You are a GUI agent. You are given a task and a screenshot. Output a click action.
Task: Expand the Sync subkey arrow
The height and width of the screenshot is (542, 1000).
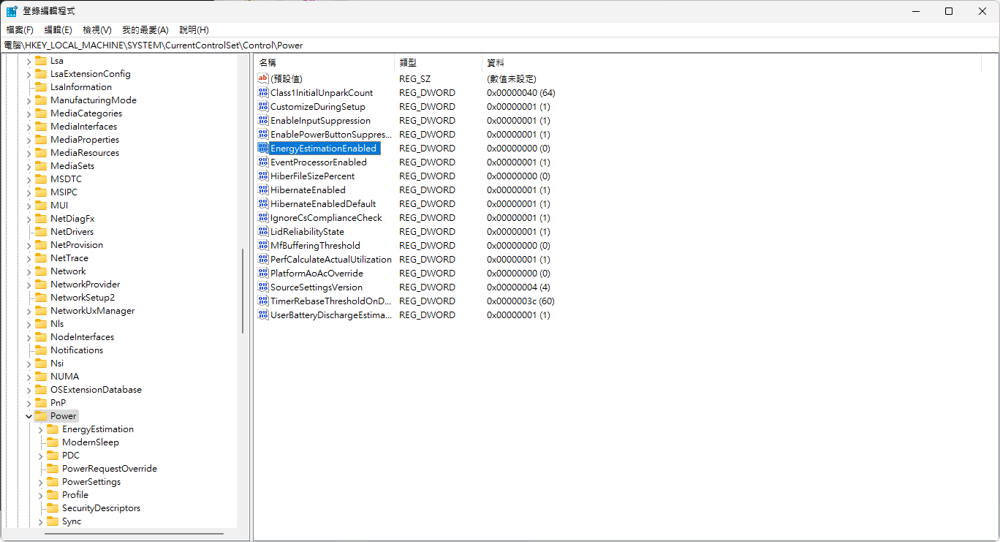(x=41, y=521)
